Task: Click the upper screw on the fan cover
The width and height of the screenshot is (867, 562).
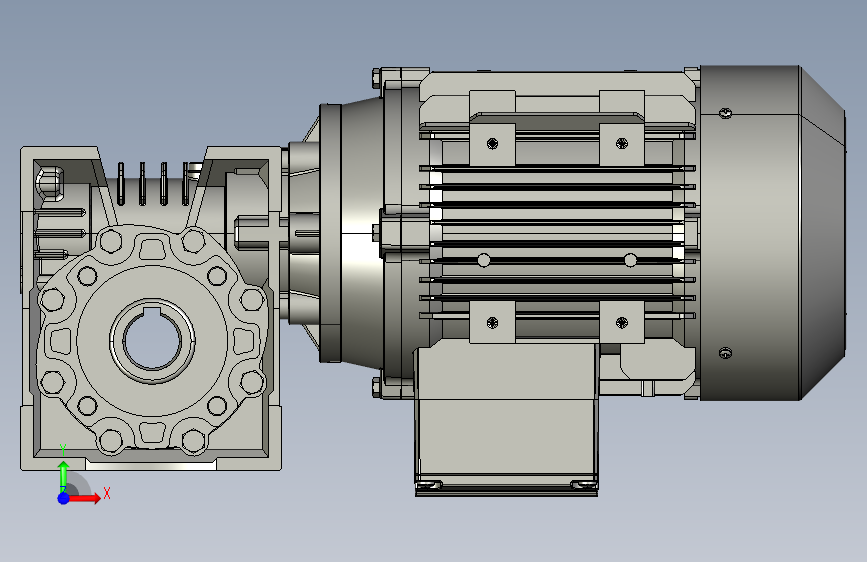Action: pyautogui.click(x=726, y=113)
